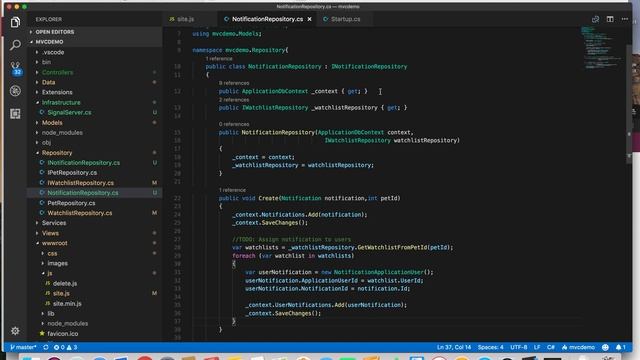
Task: Open the Manage gear icon
Action: (15, 331)
